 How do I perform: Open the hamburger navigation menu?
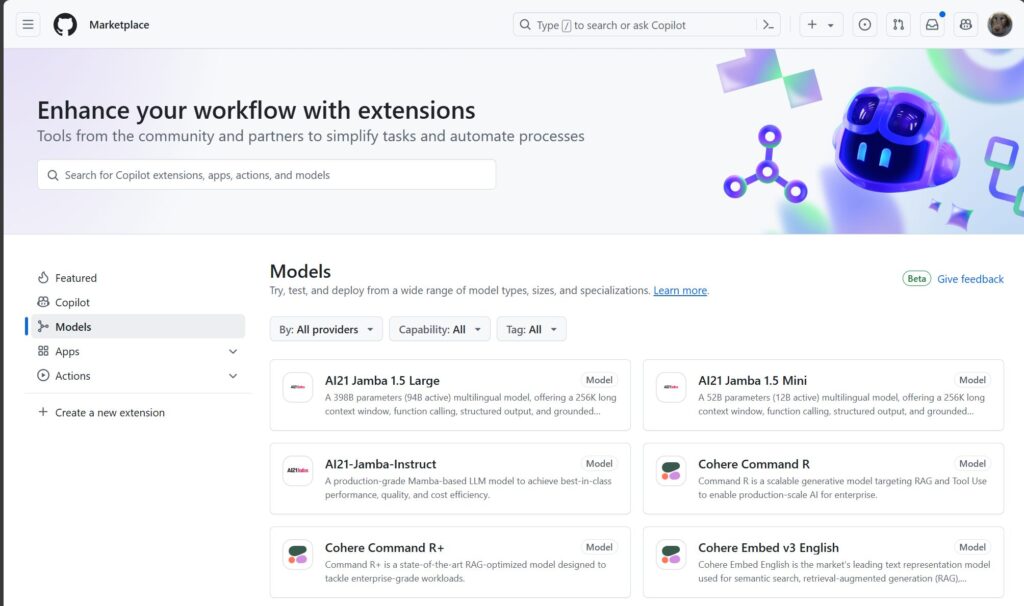pos(28,25)
